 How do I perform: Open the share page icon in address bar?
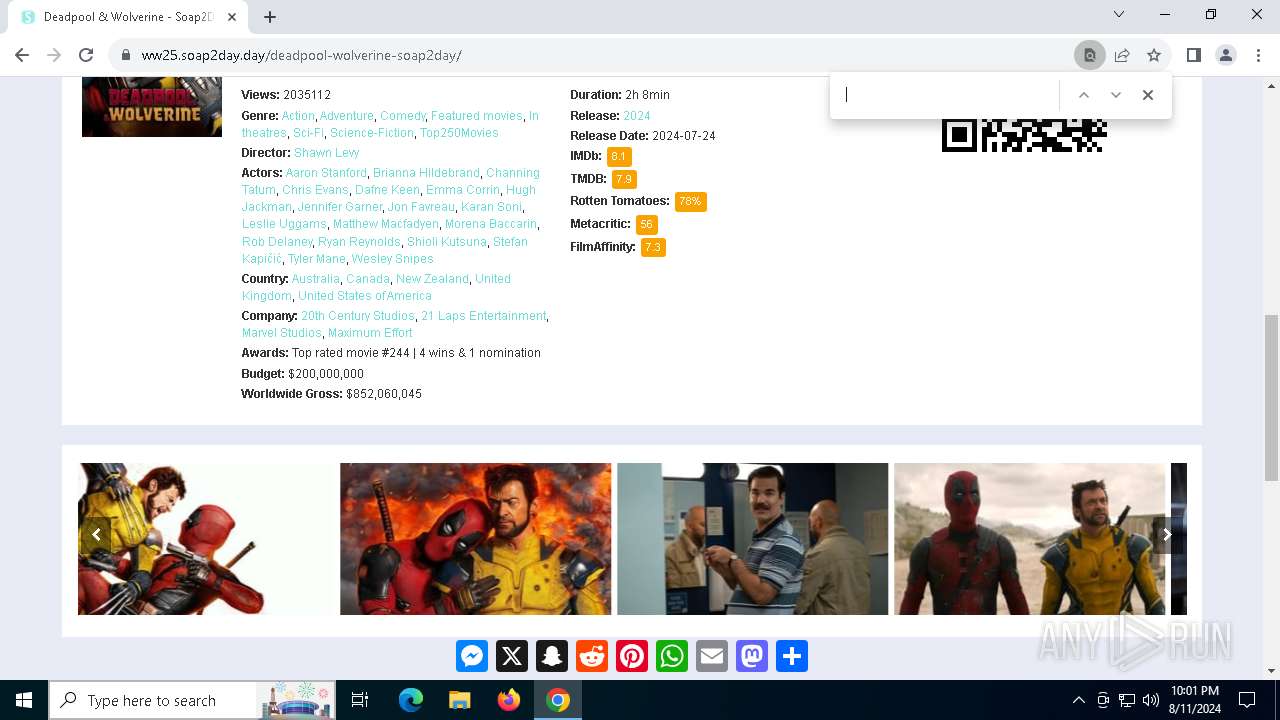tap(1122, 55)
